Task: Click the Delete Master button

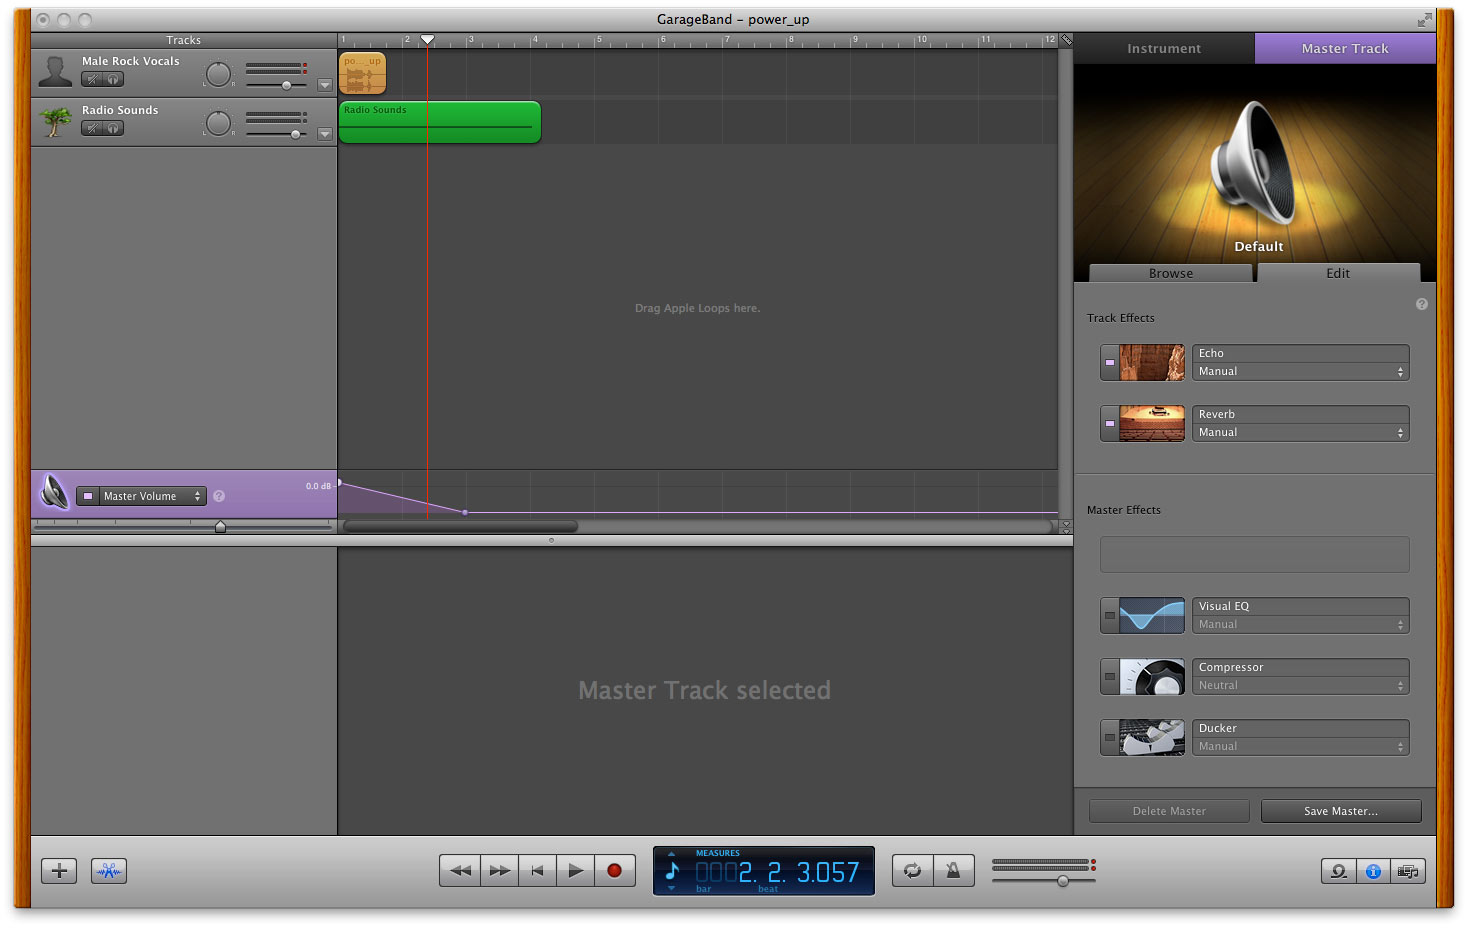Action: click(1169, 811)
